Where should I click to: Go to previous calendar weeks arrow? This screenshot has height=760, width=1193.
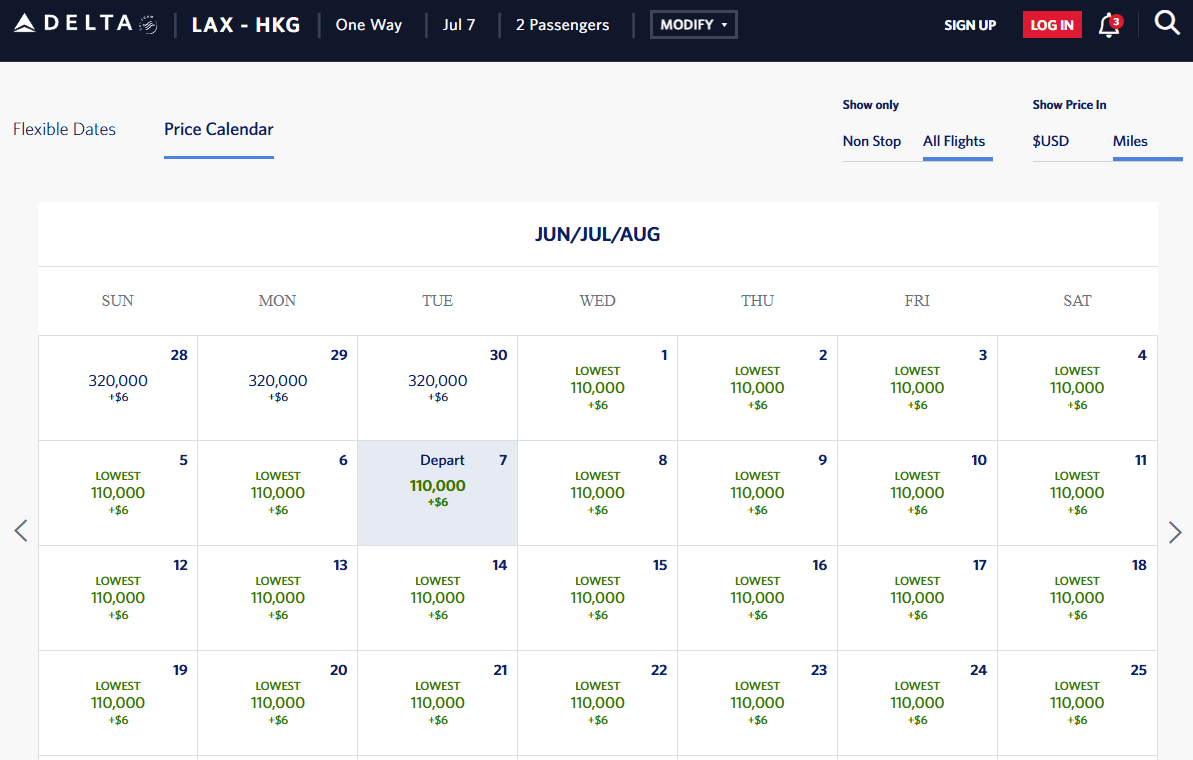point(21,531)
